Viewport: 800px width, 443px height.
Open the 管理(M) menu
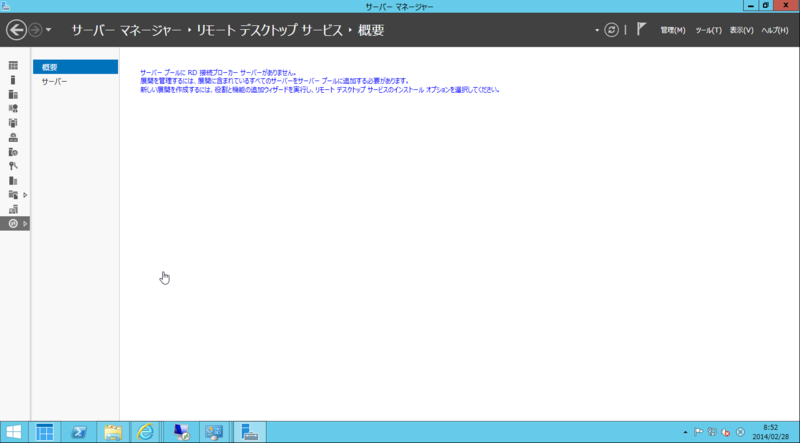click(673, 30)
